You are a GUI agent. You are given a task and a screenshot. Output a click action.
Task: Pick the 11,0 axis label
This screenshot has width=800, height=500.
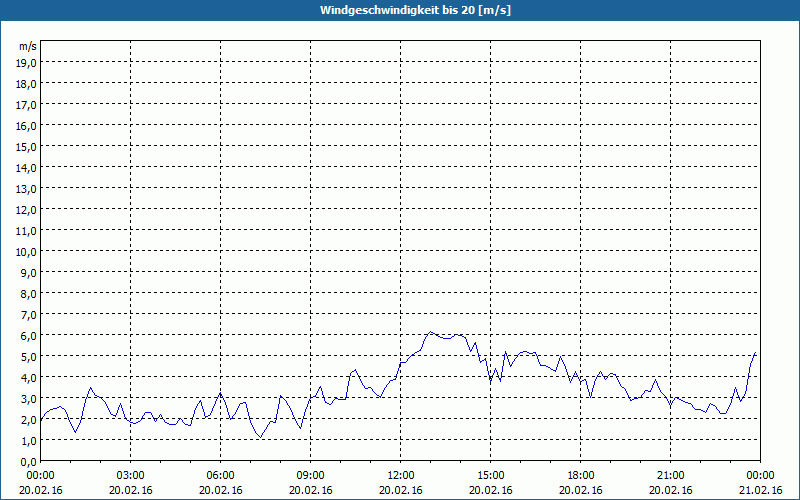coord(27,231)
